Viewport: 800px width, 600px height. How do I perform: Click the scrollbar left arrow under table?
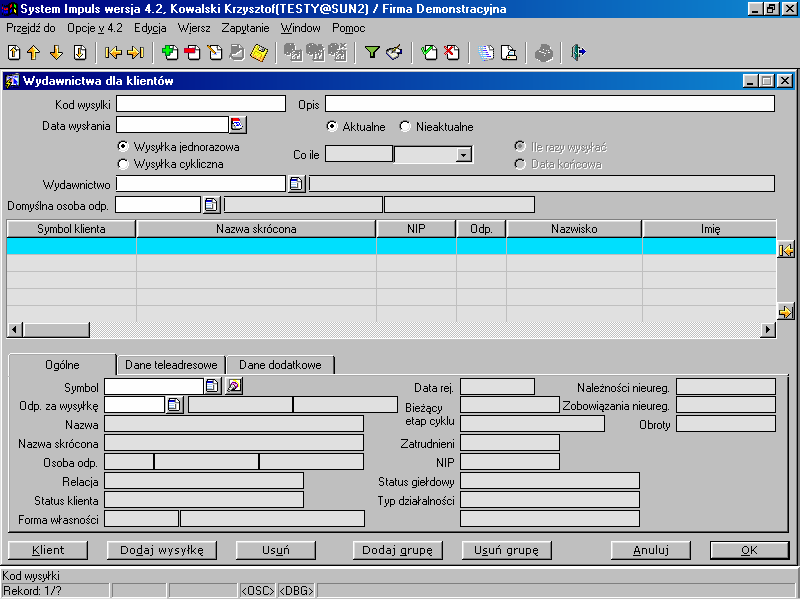[x=15, y=330]
